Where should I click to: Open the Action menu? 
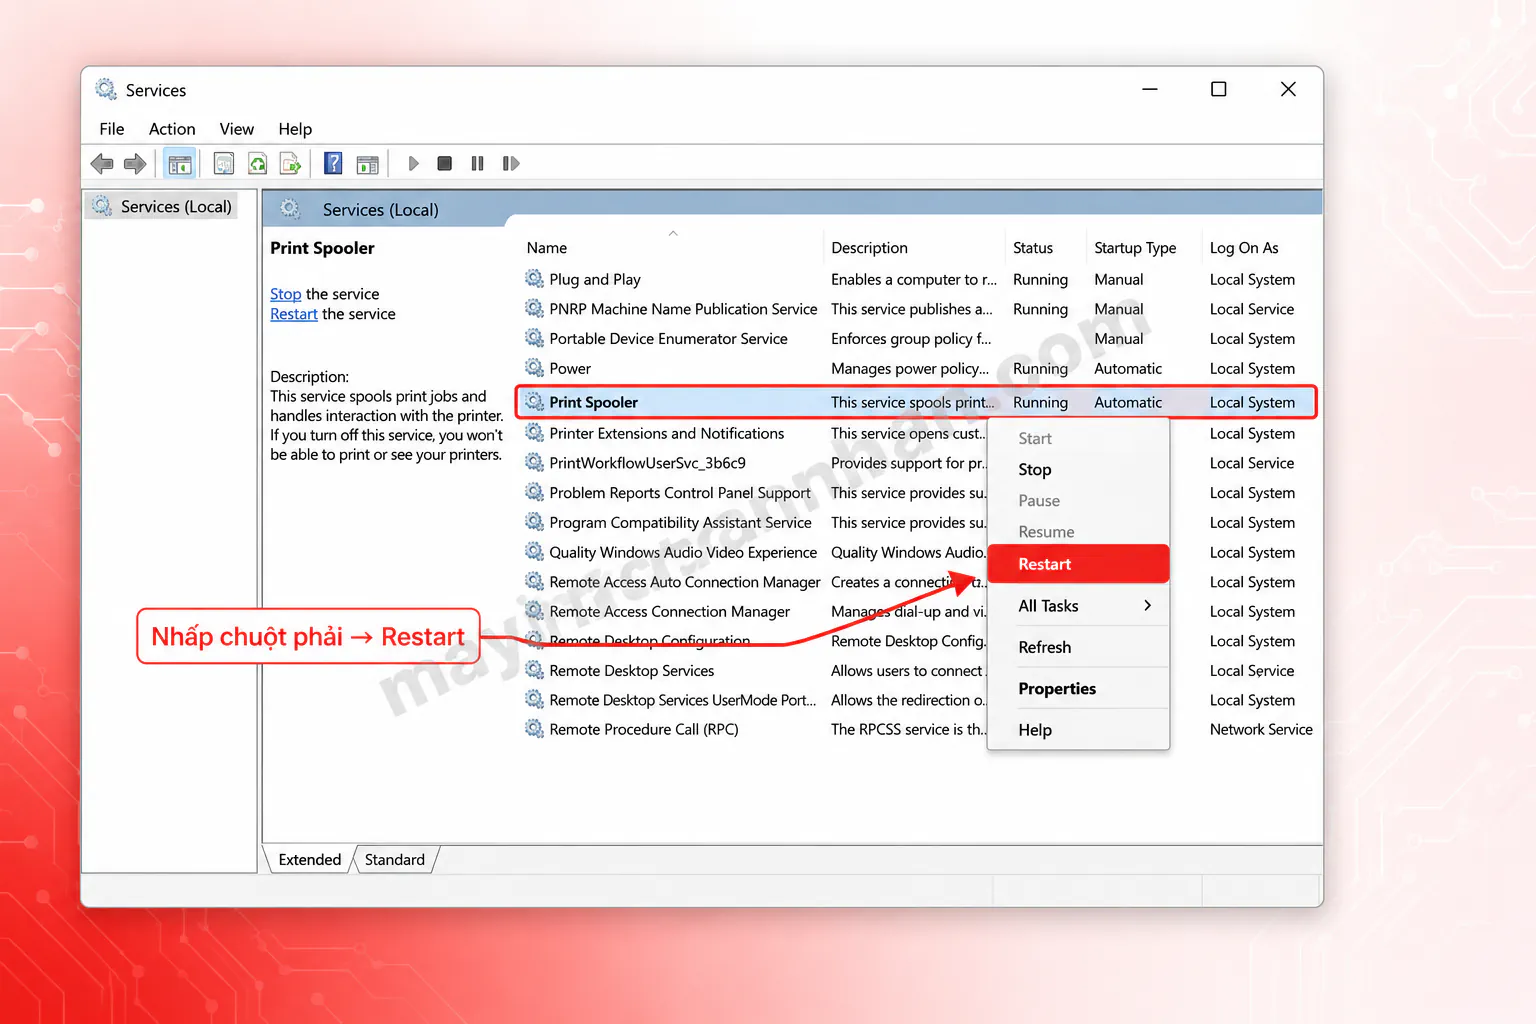172,129
